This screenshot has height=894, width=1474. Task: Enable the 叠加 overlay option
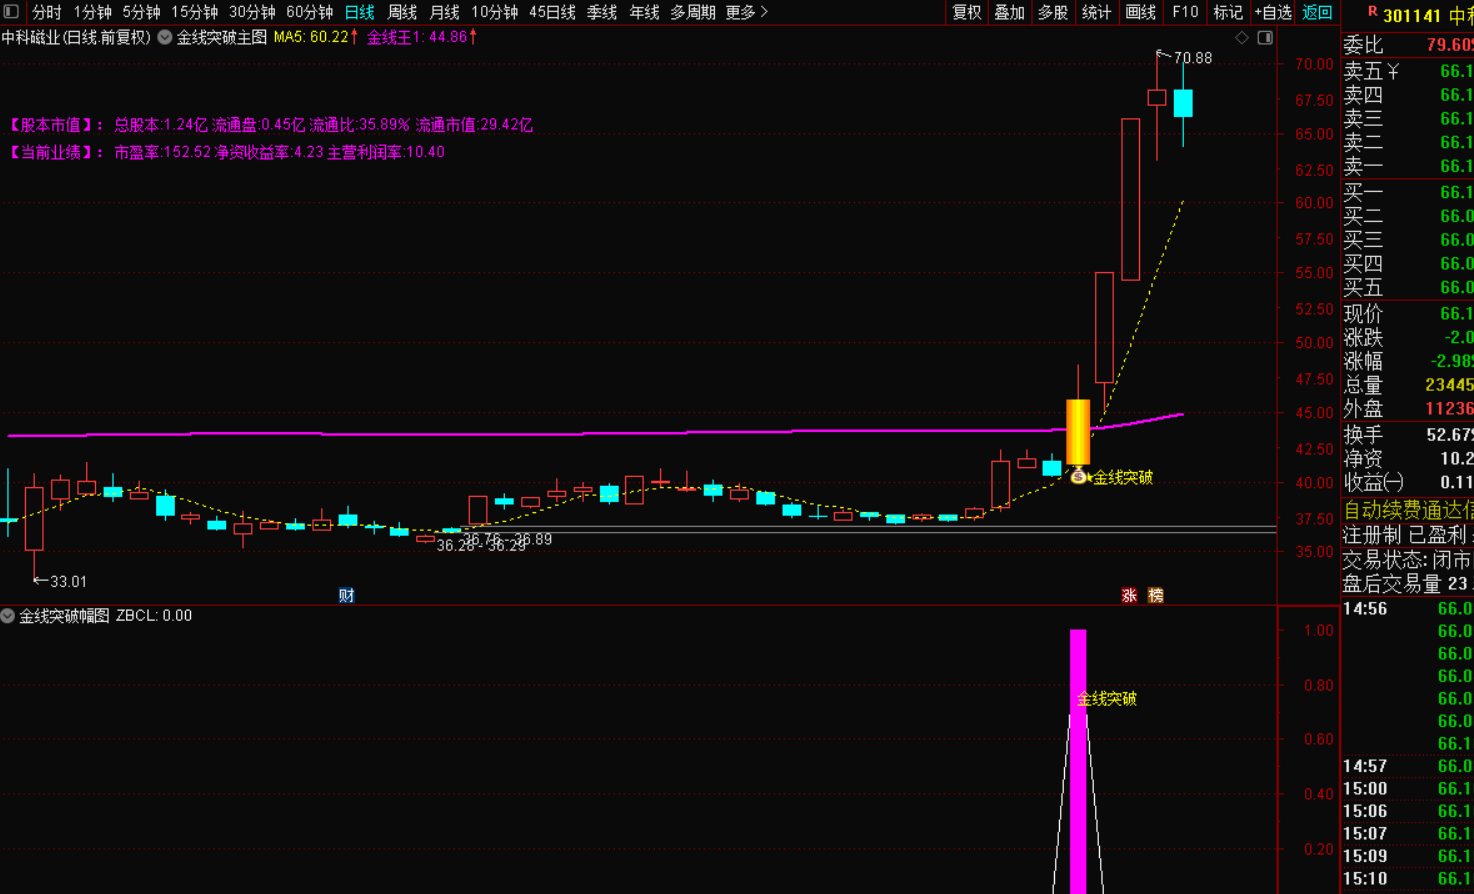pyautogui.click(x=1009, y=12)
